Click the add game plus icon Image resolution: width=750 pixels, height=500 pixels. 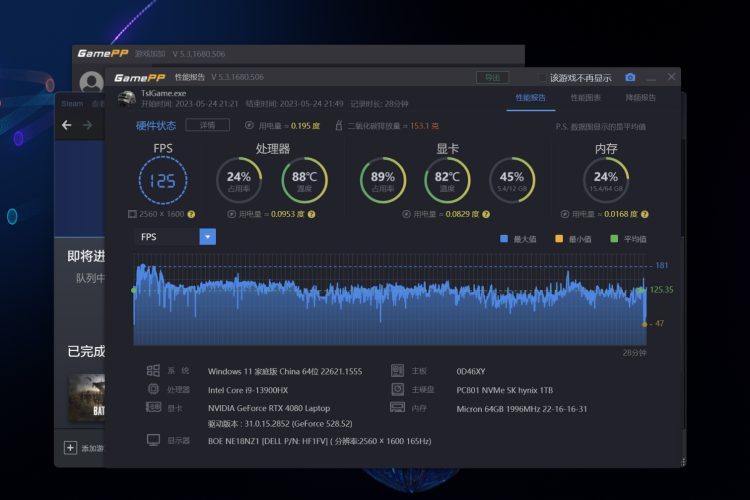point(70,448)
